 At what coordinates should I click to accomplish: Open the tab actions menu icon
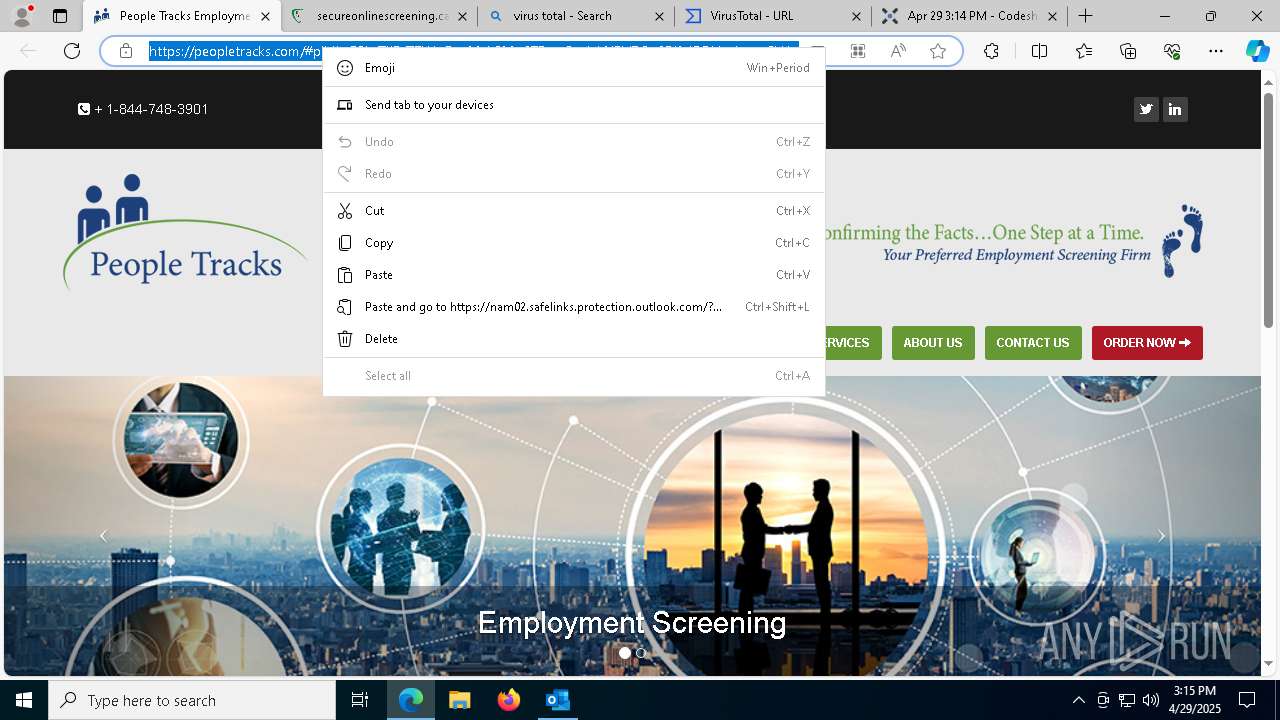(60, 16)
